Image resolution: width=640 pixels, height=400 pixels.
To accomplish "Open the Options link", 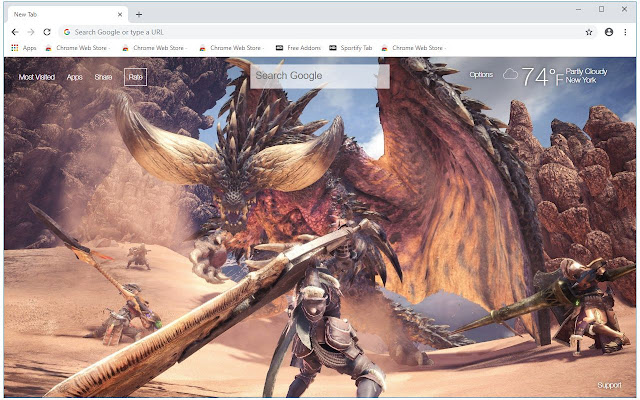I will point(481,75).
